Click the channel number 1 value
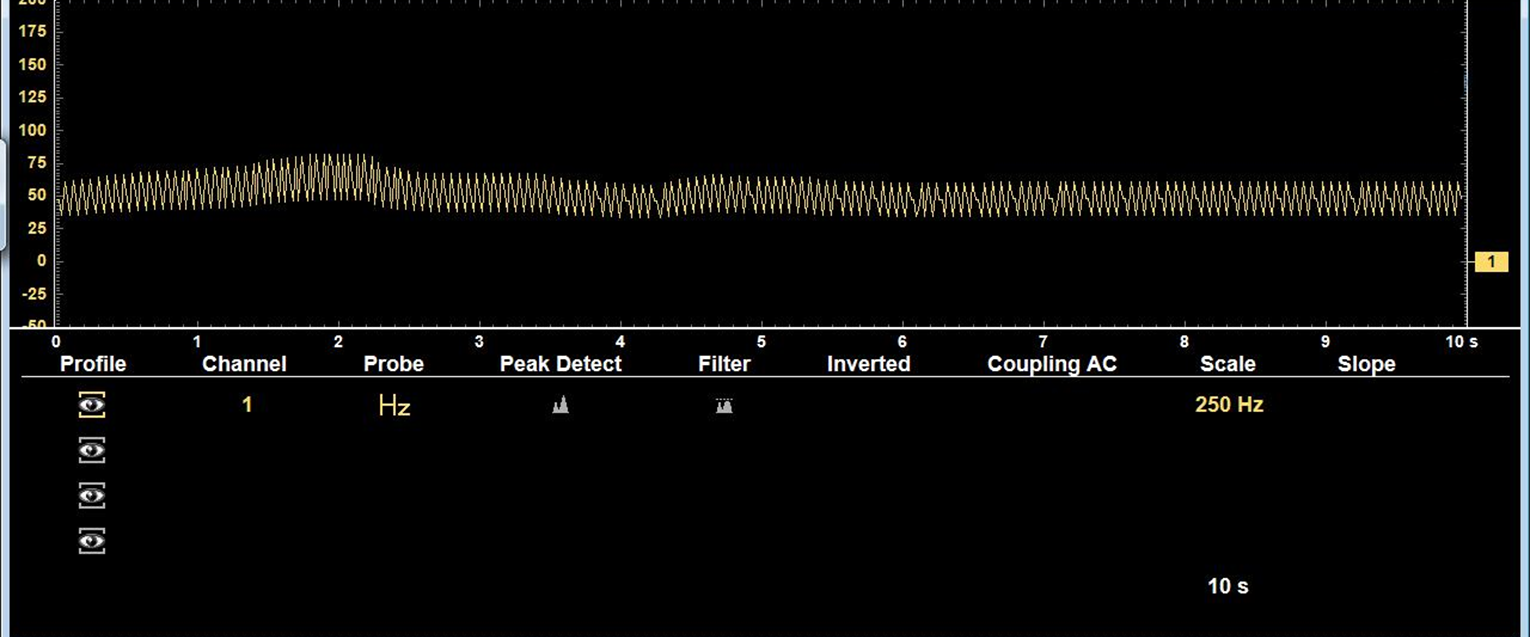The height and width of the screenshot is (637, 1530). (246, 405)
